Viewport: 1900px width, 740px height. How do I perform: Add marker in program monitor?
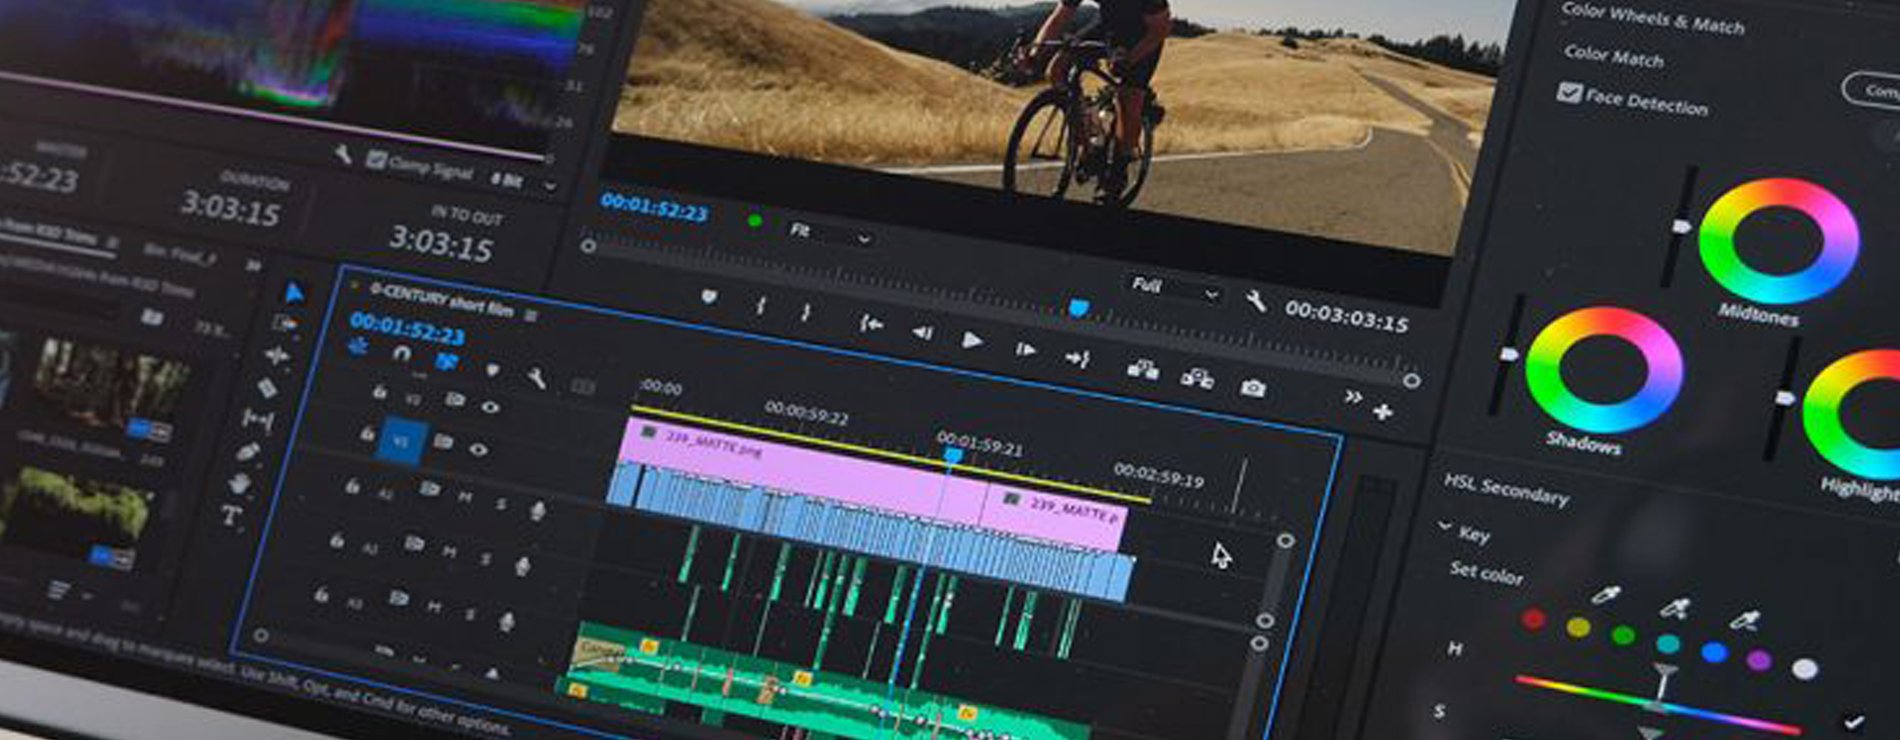[x=708, y=297]
